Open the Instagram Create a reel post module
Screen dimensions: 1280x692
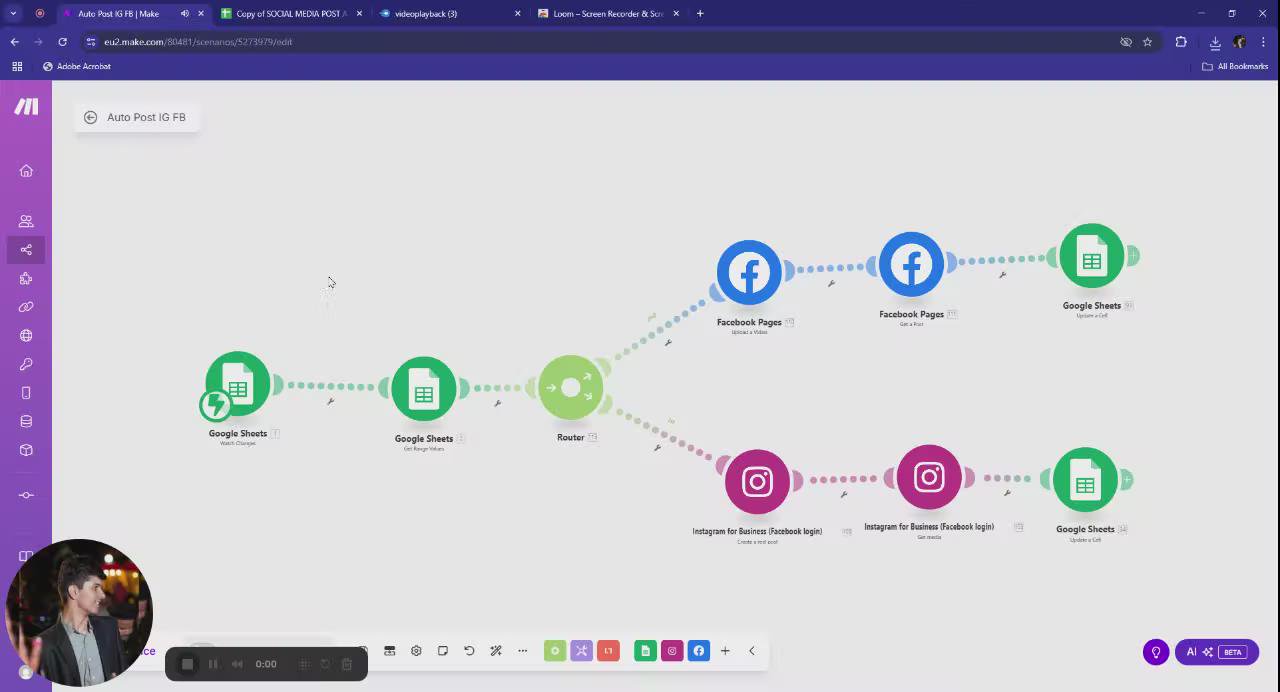pyautogui.click(x=757, y=482)
